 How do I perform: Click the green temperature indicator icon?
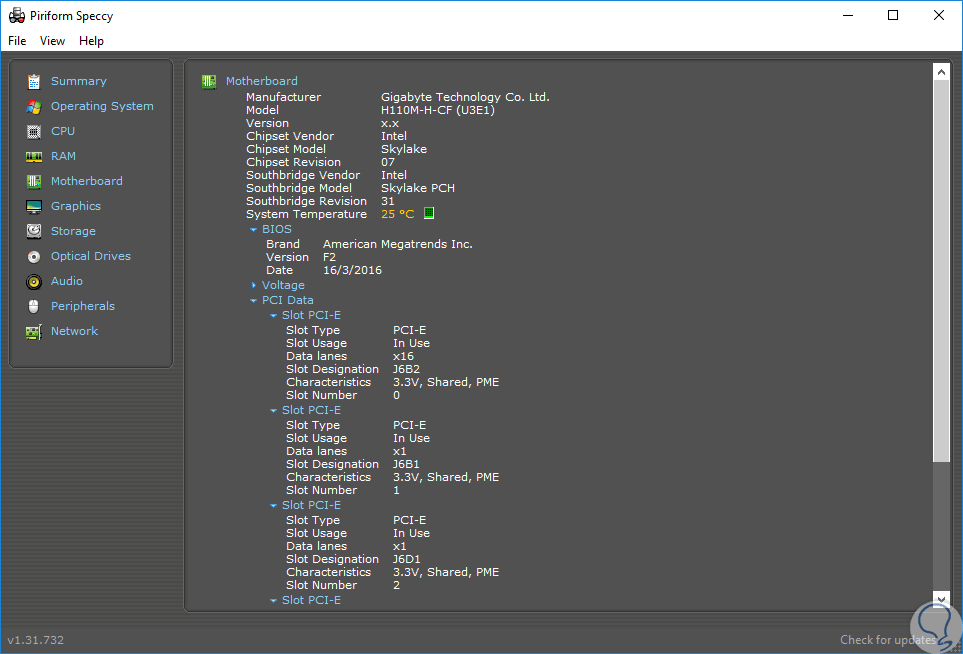coord(429,213)
